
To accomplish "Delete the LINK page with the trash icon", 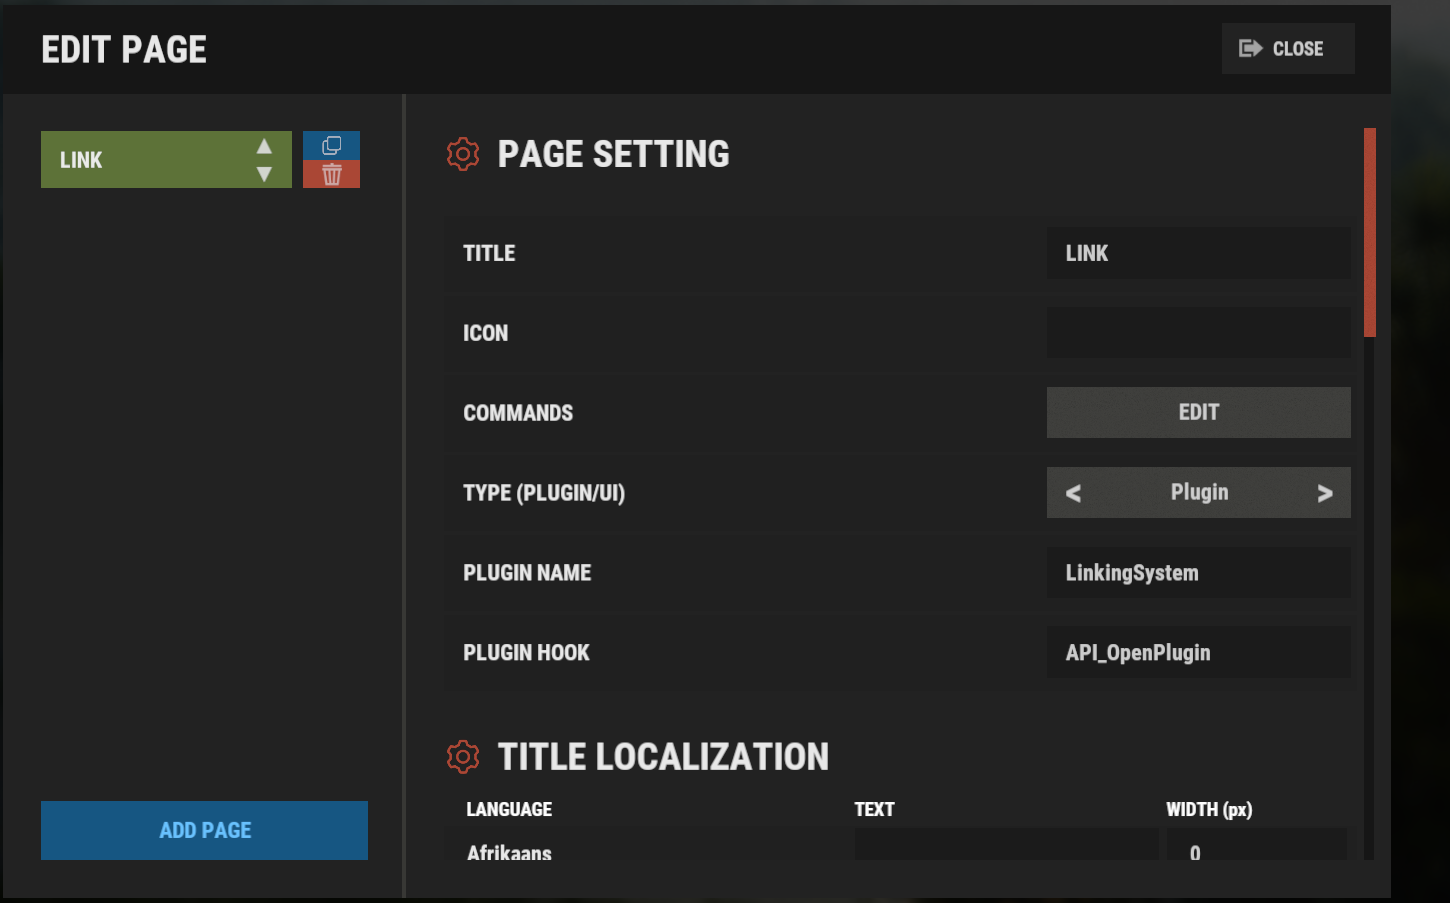I will 331,175.
